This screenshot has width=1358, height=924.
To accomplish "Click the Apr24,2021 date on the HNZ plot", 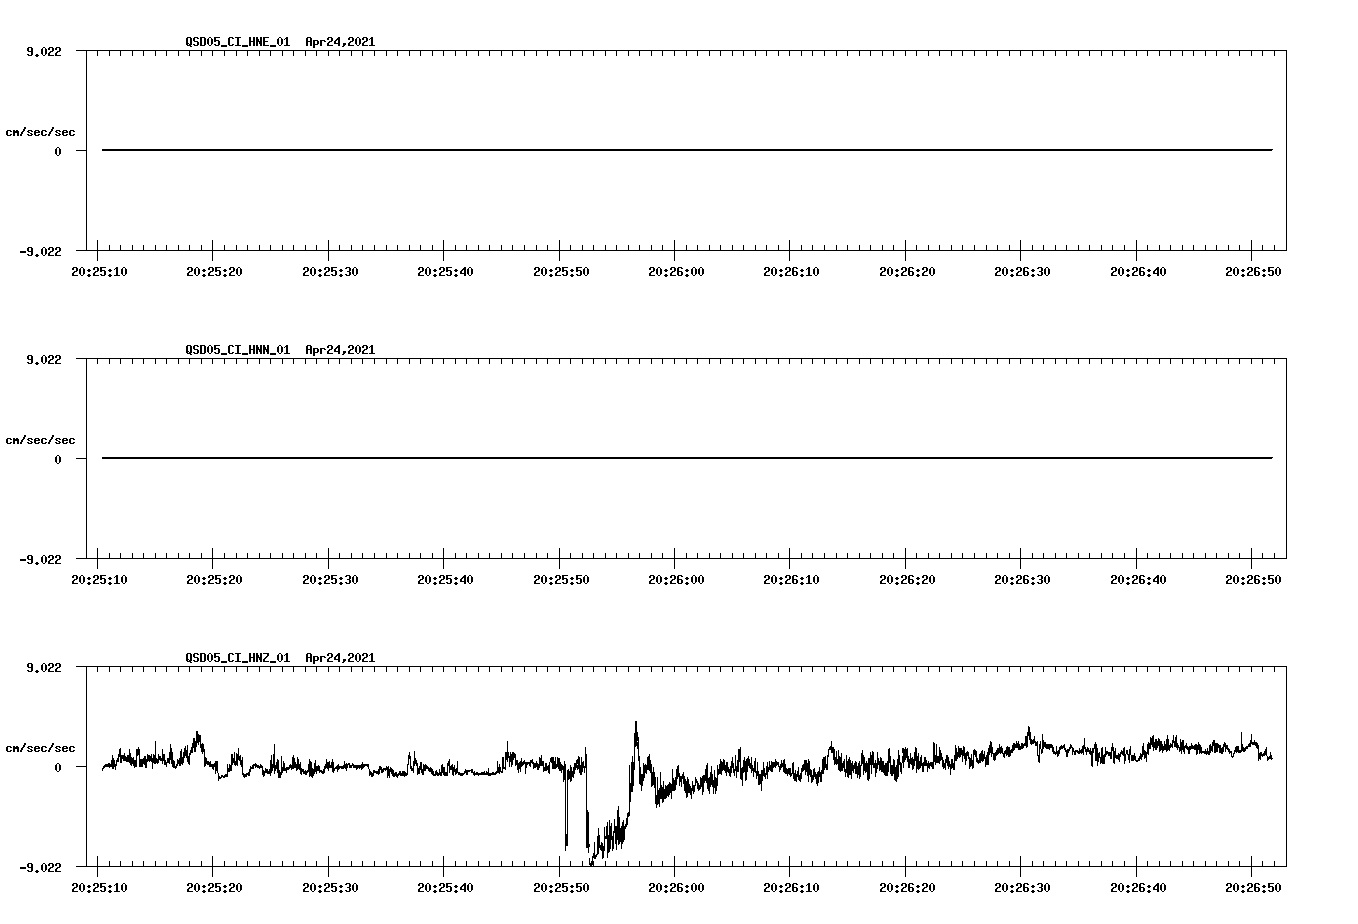I will point(340,657).
